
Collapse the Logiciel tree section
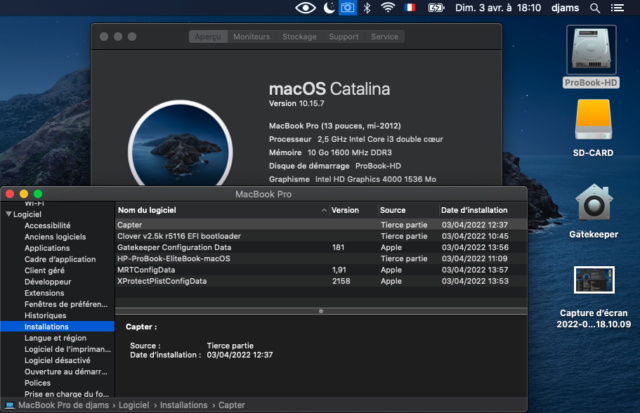9,214
